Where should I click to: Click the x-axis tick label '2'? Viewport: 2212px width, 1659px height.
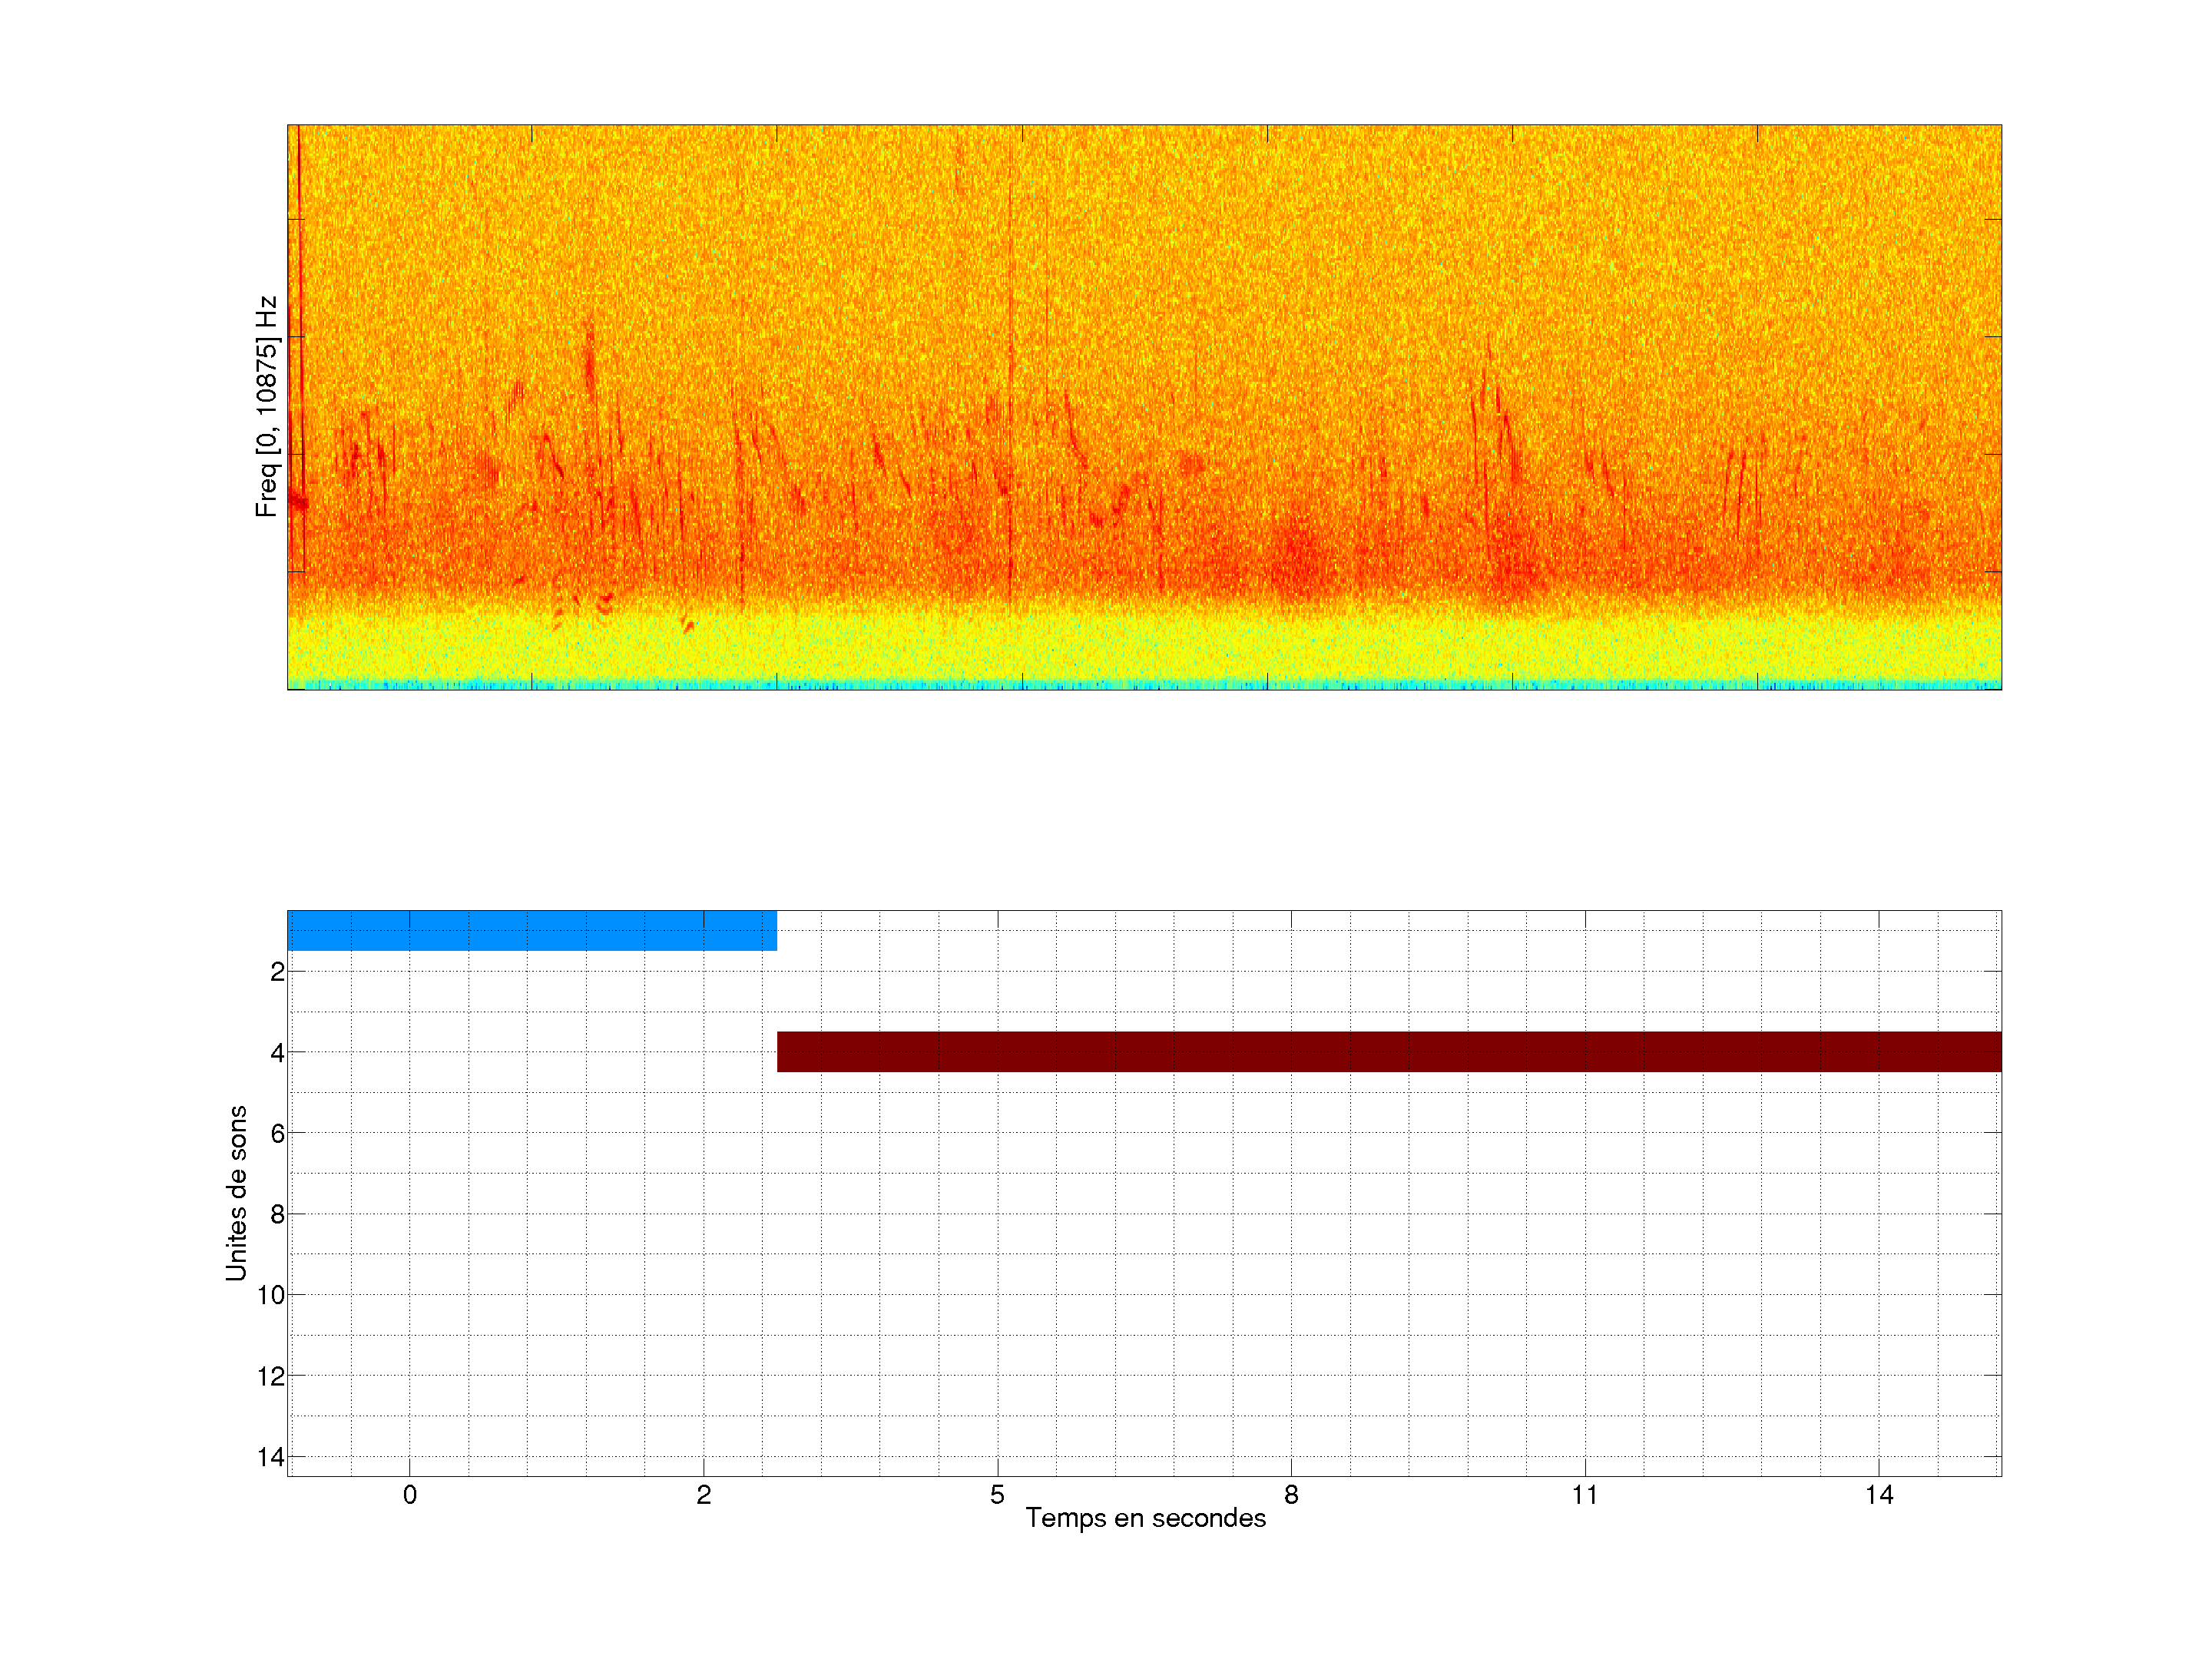click(704, 1495)
